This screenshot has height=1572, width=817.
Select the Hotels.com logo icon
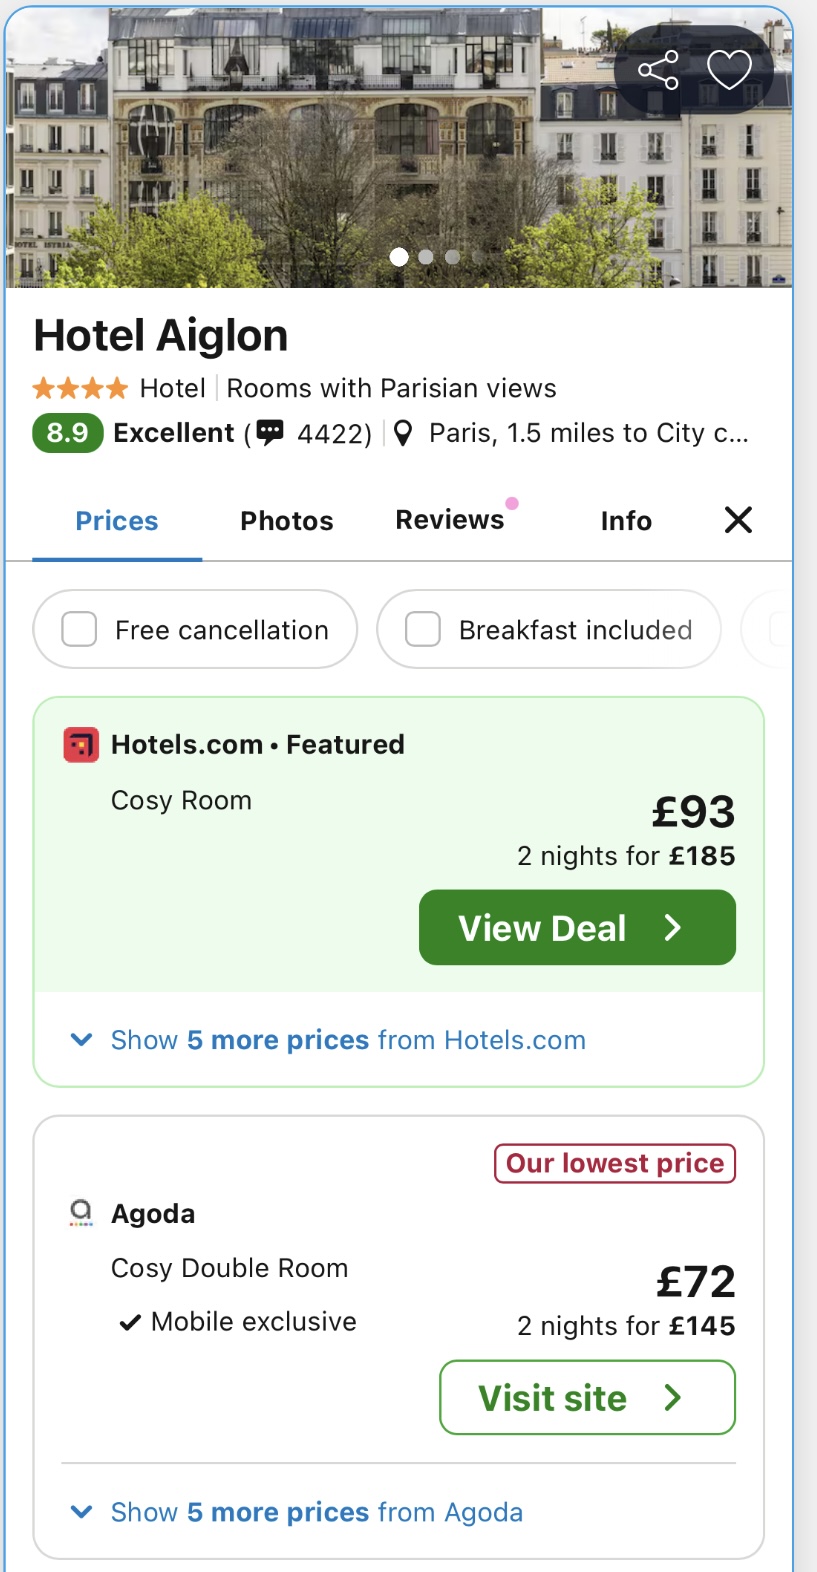tap(80, 744)
